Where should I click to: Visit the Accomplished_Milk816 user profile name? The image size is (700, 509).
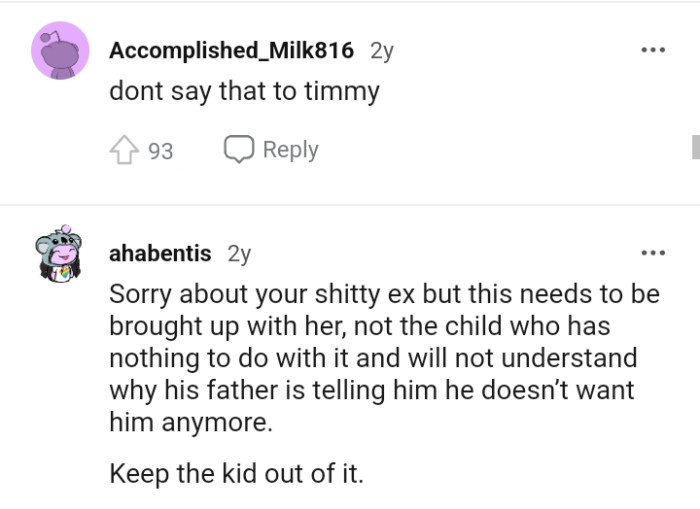pyautogui.click(x=231, y=50)
